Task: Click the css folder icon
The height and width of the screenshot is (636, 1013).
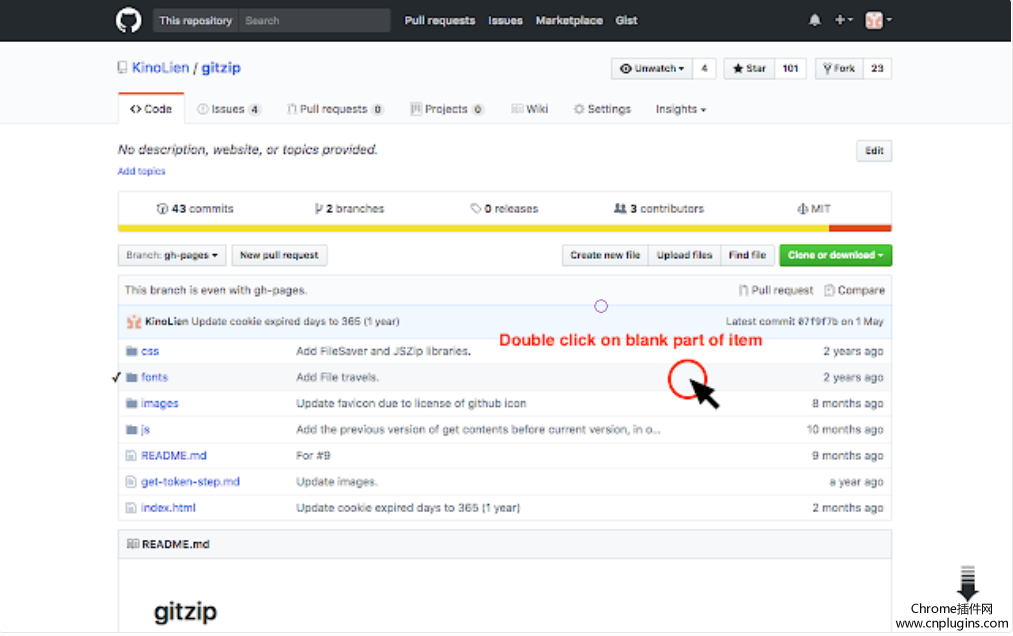Action: point(131,352)
